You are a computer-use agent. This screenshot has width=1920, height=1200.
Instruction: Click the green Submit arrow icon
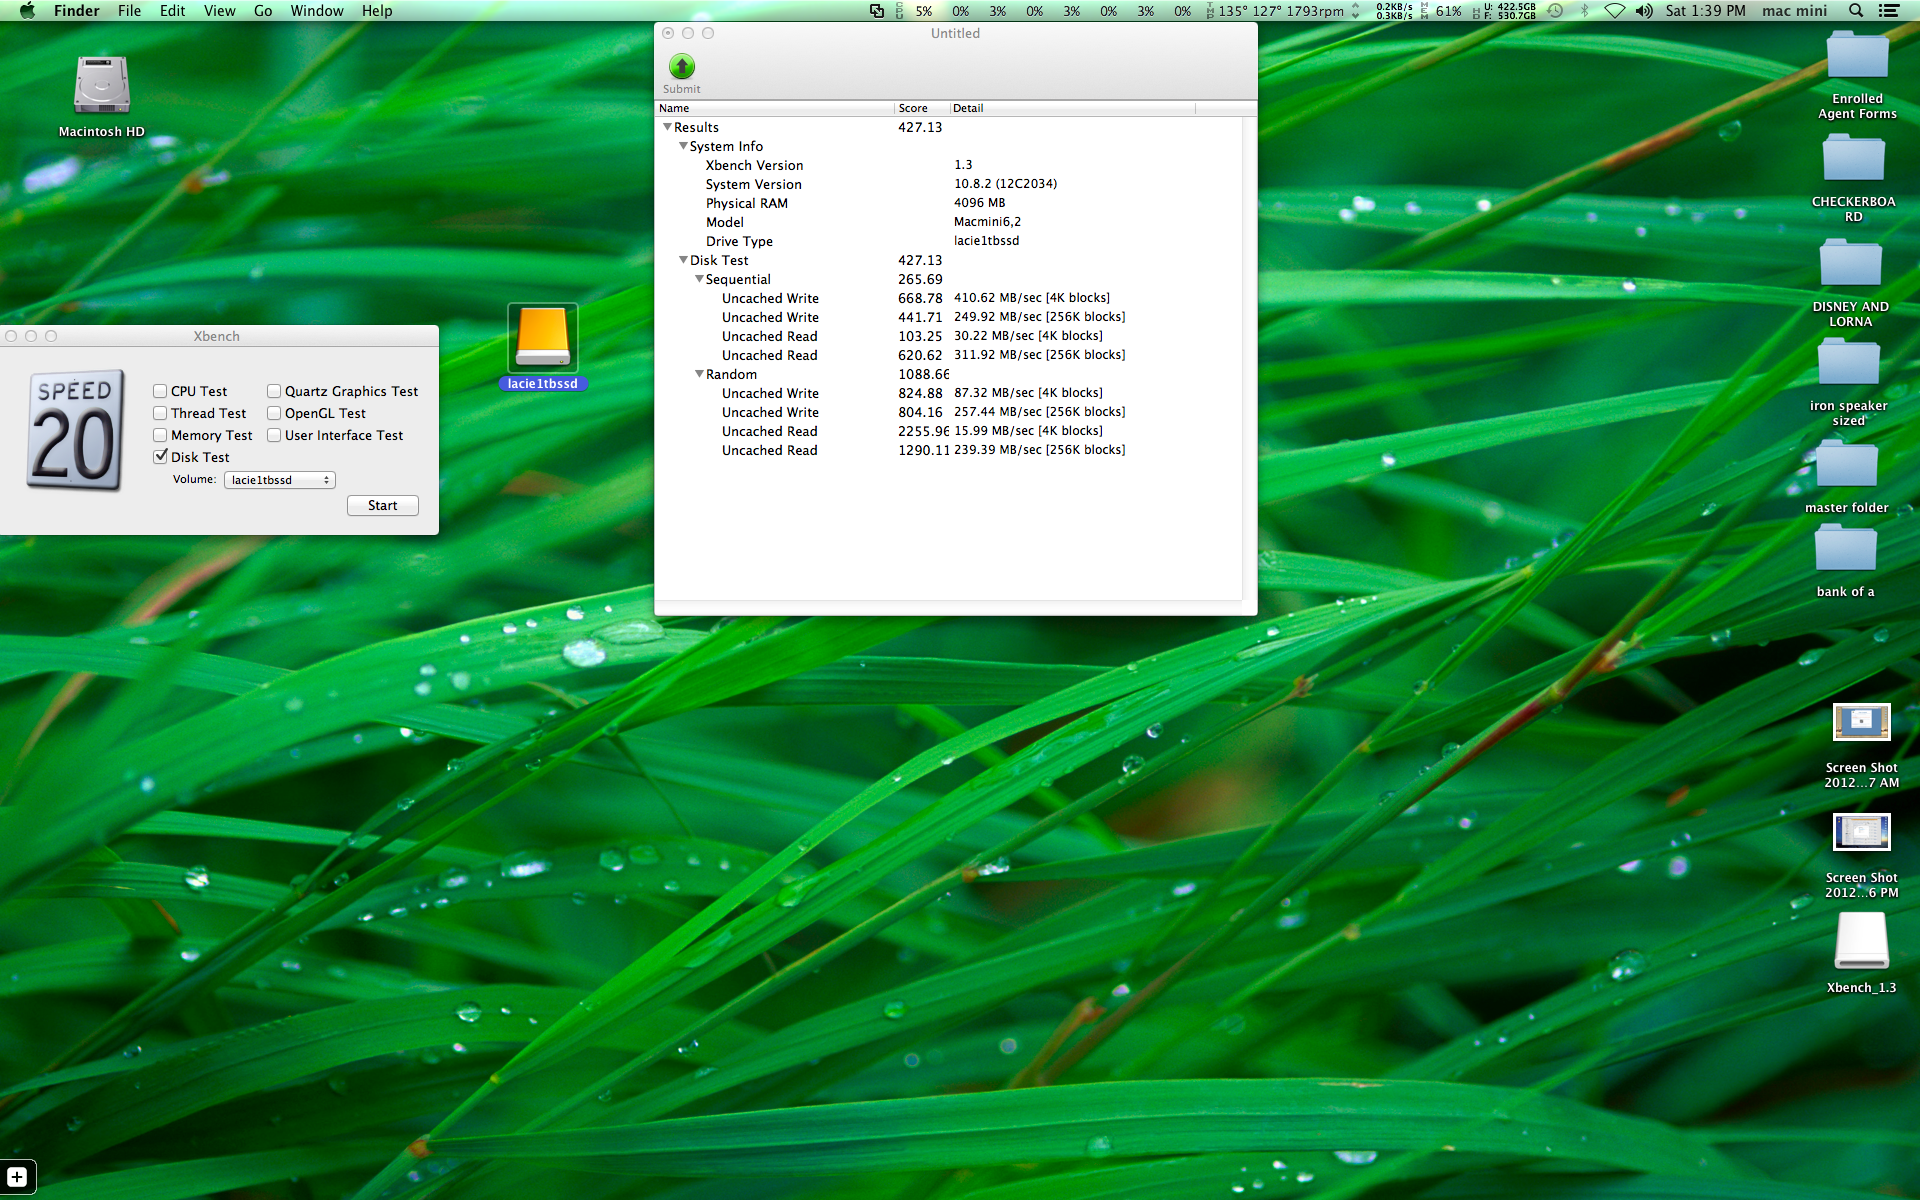(681, 67)
